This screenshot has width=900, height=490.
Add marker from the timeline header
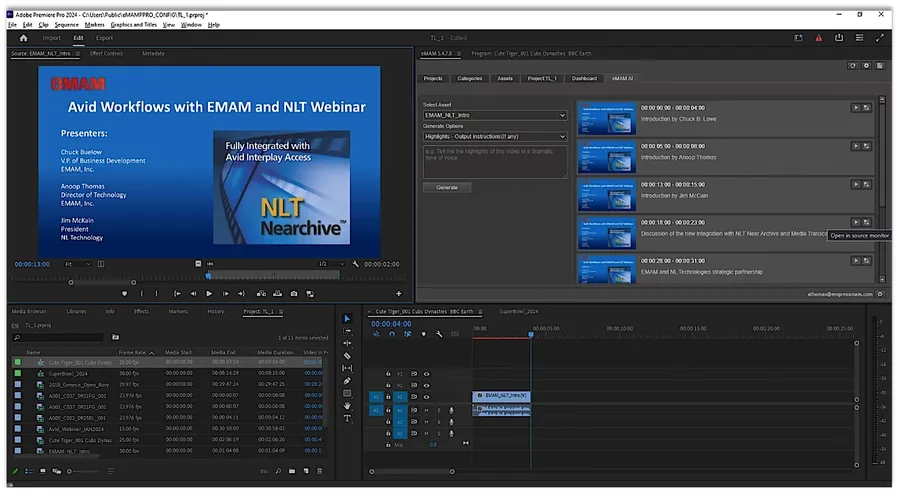424,334
